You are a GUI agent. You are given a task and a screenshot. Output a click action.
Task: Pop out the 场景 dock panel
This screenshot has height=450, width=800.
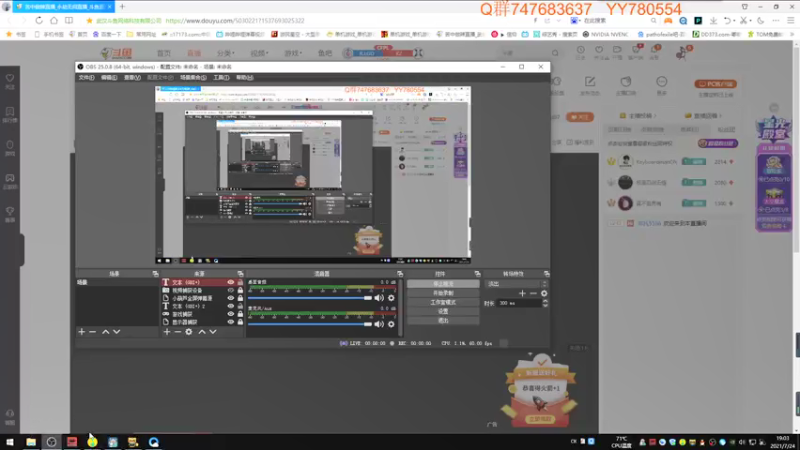pyautogui.click(x=156, y=274)
